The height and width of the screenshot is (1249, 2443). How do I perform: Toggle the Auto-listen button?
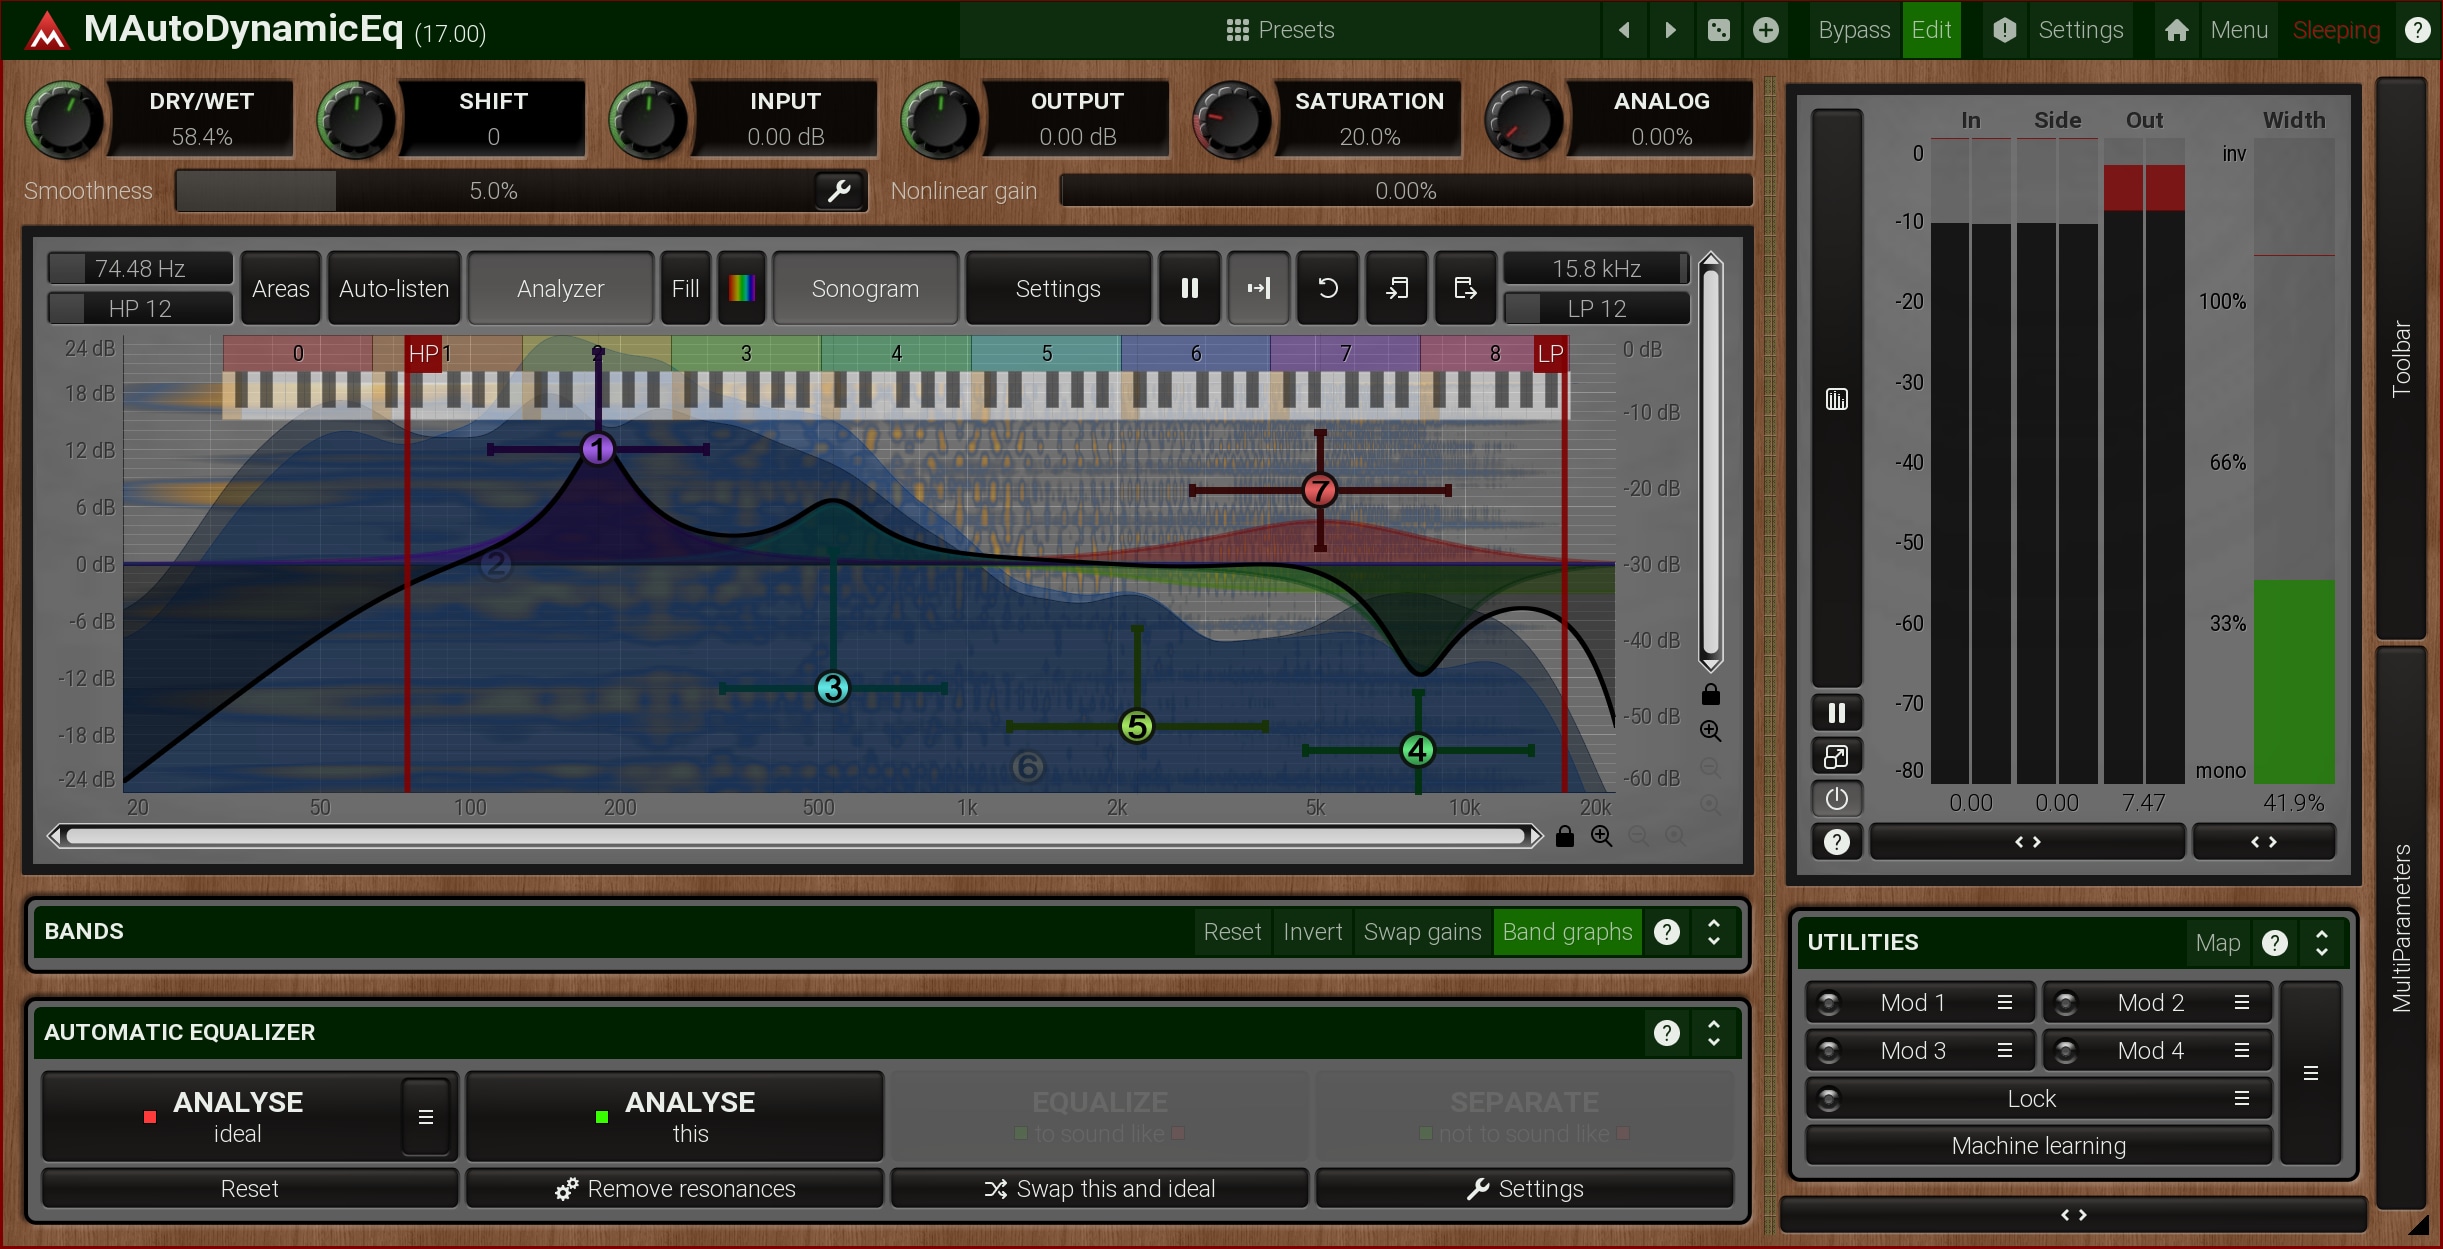[x=394, y=289]
